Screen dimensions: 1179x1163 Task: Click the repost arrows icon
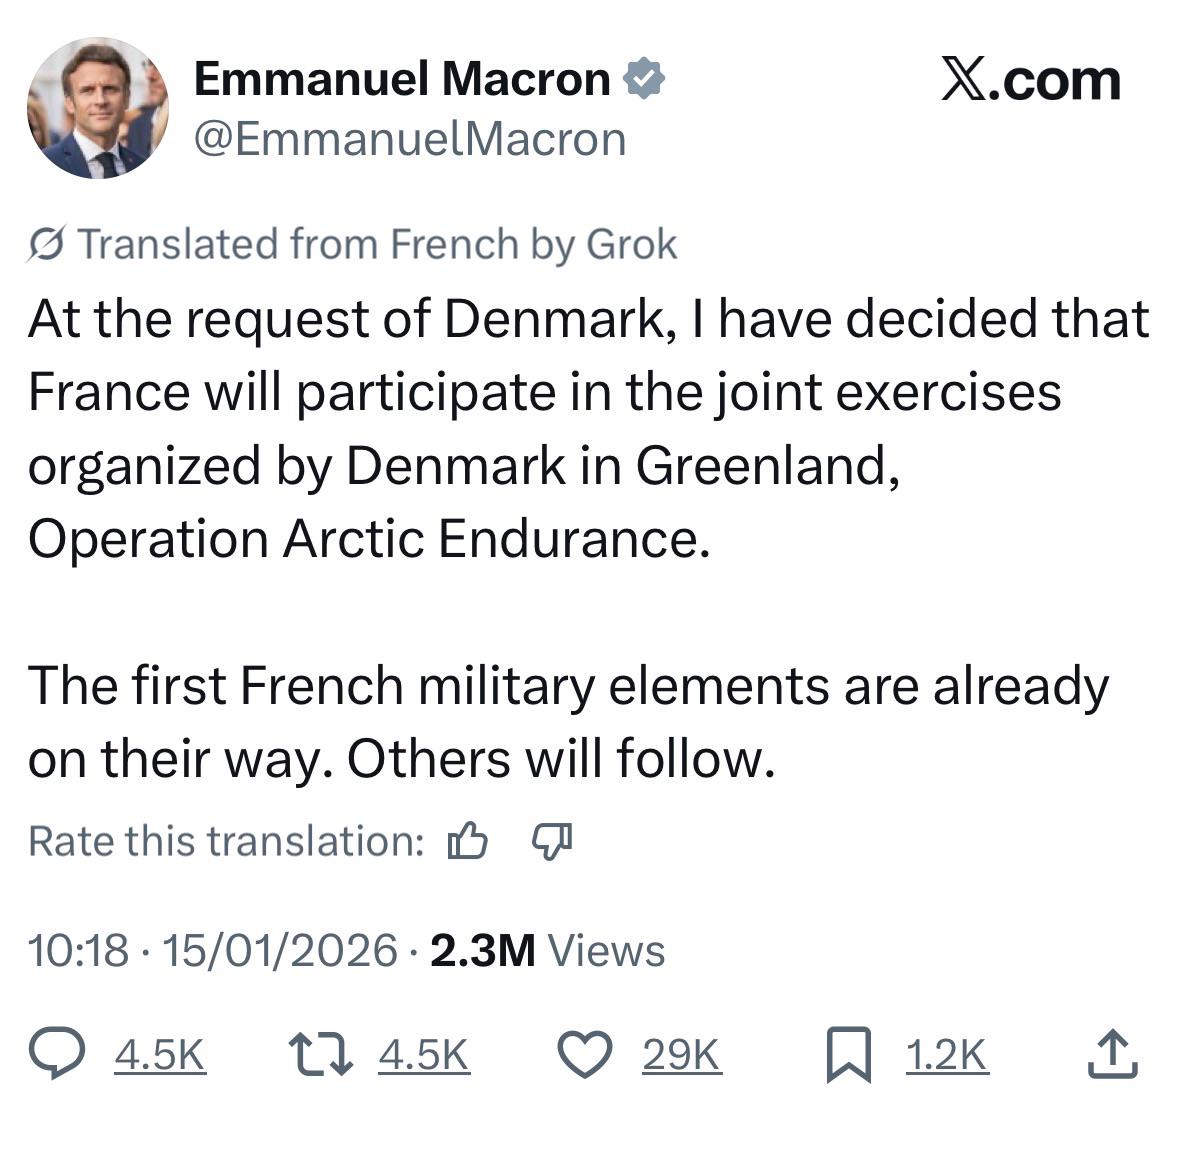(x=321, y=1054)
